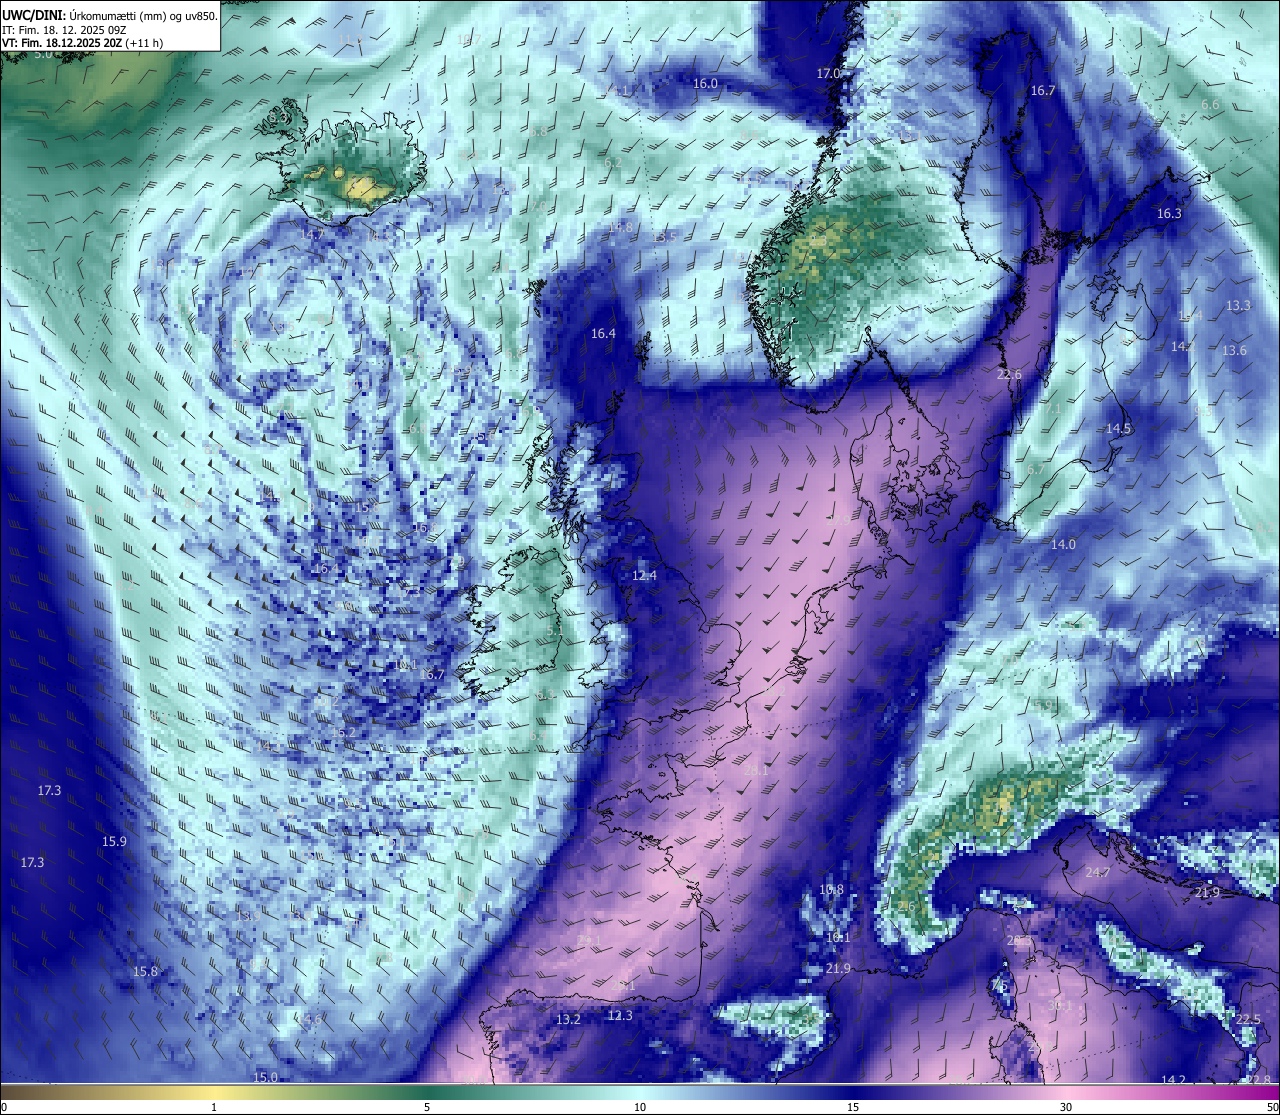
Task: Click the 22.6 value label
Action: pos(1009,375)
